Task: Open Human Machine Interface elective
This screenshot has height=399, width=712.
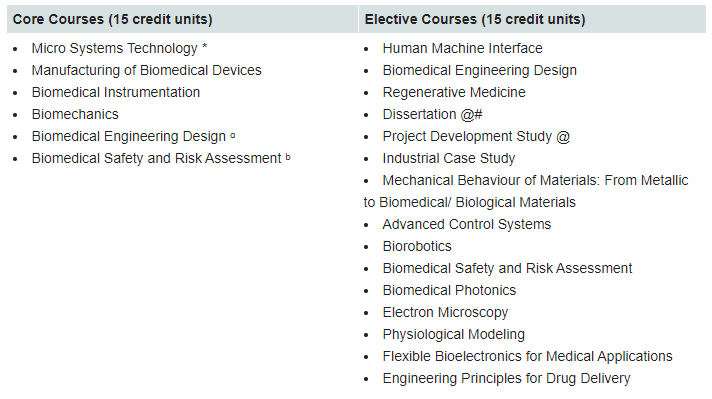Action: click(x=462, y=48)
